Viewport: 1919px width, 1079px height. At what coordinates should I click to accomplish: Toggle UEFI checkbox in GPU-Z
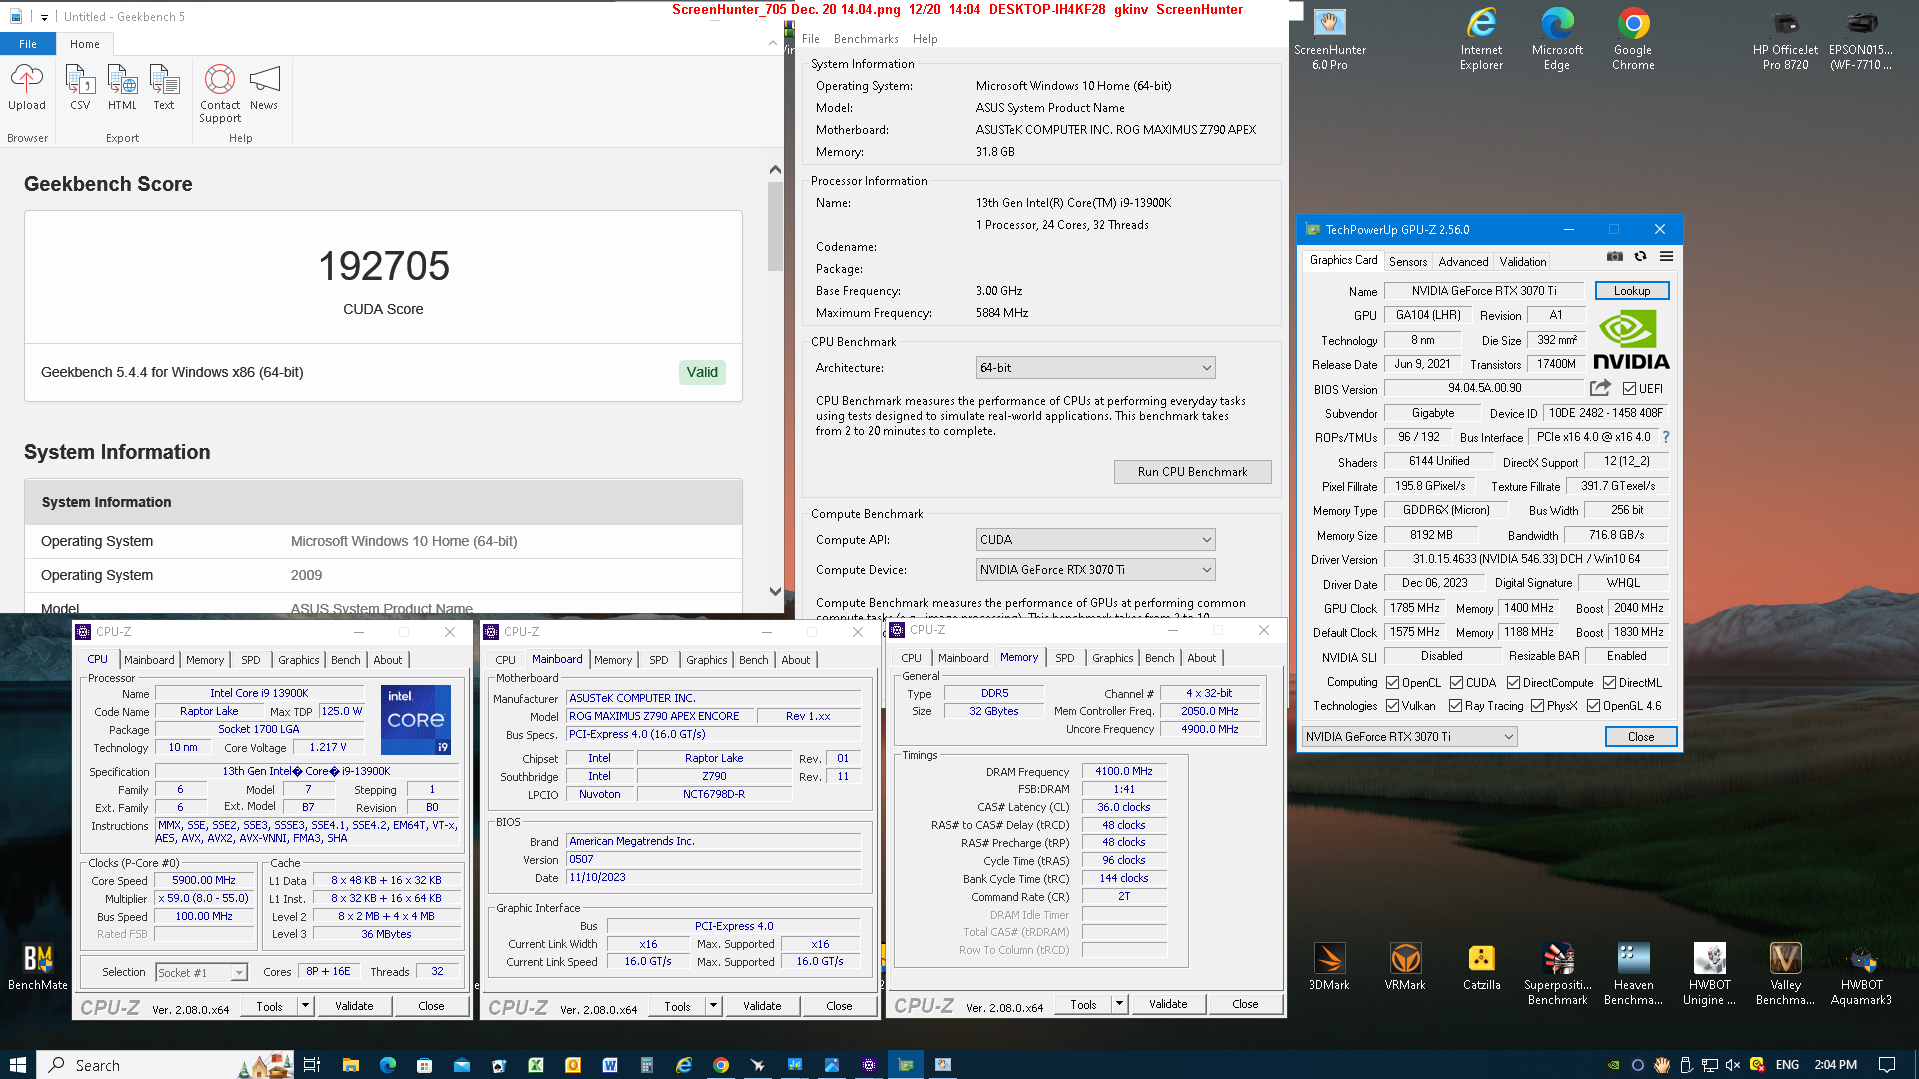1630,389
